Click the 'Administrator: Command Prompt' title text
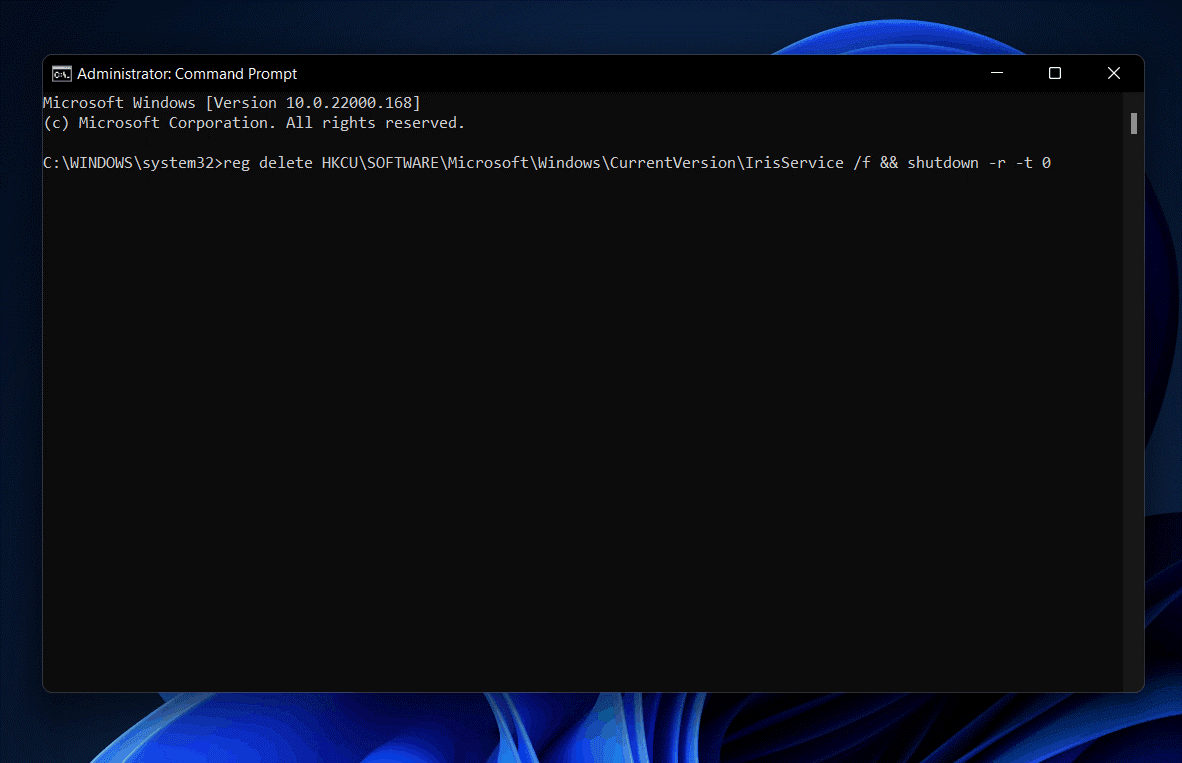Screen dimensions: 1182x763 [187, 74]
